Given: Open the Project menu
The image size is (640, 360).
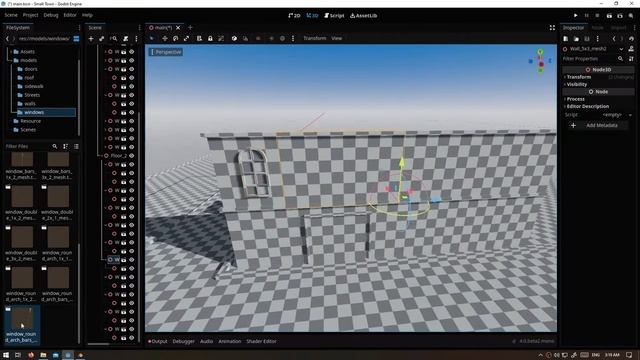Looking at the screenshot, I should (30, 15).
